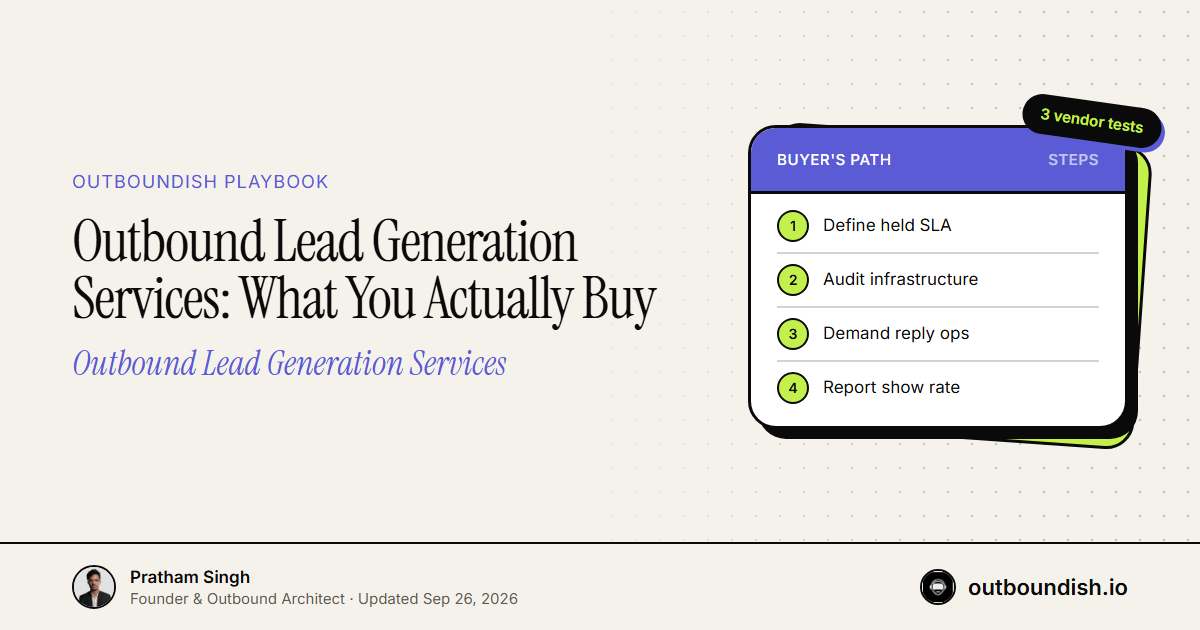Click step number 2 circle

tap(793, 280)
